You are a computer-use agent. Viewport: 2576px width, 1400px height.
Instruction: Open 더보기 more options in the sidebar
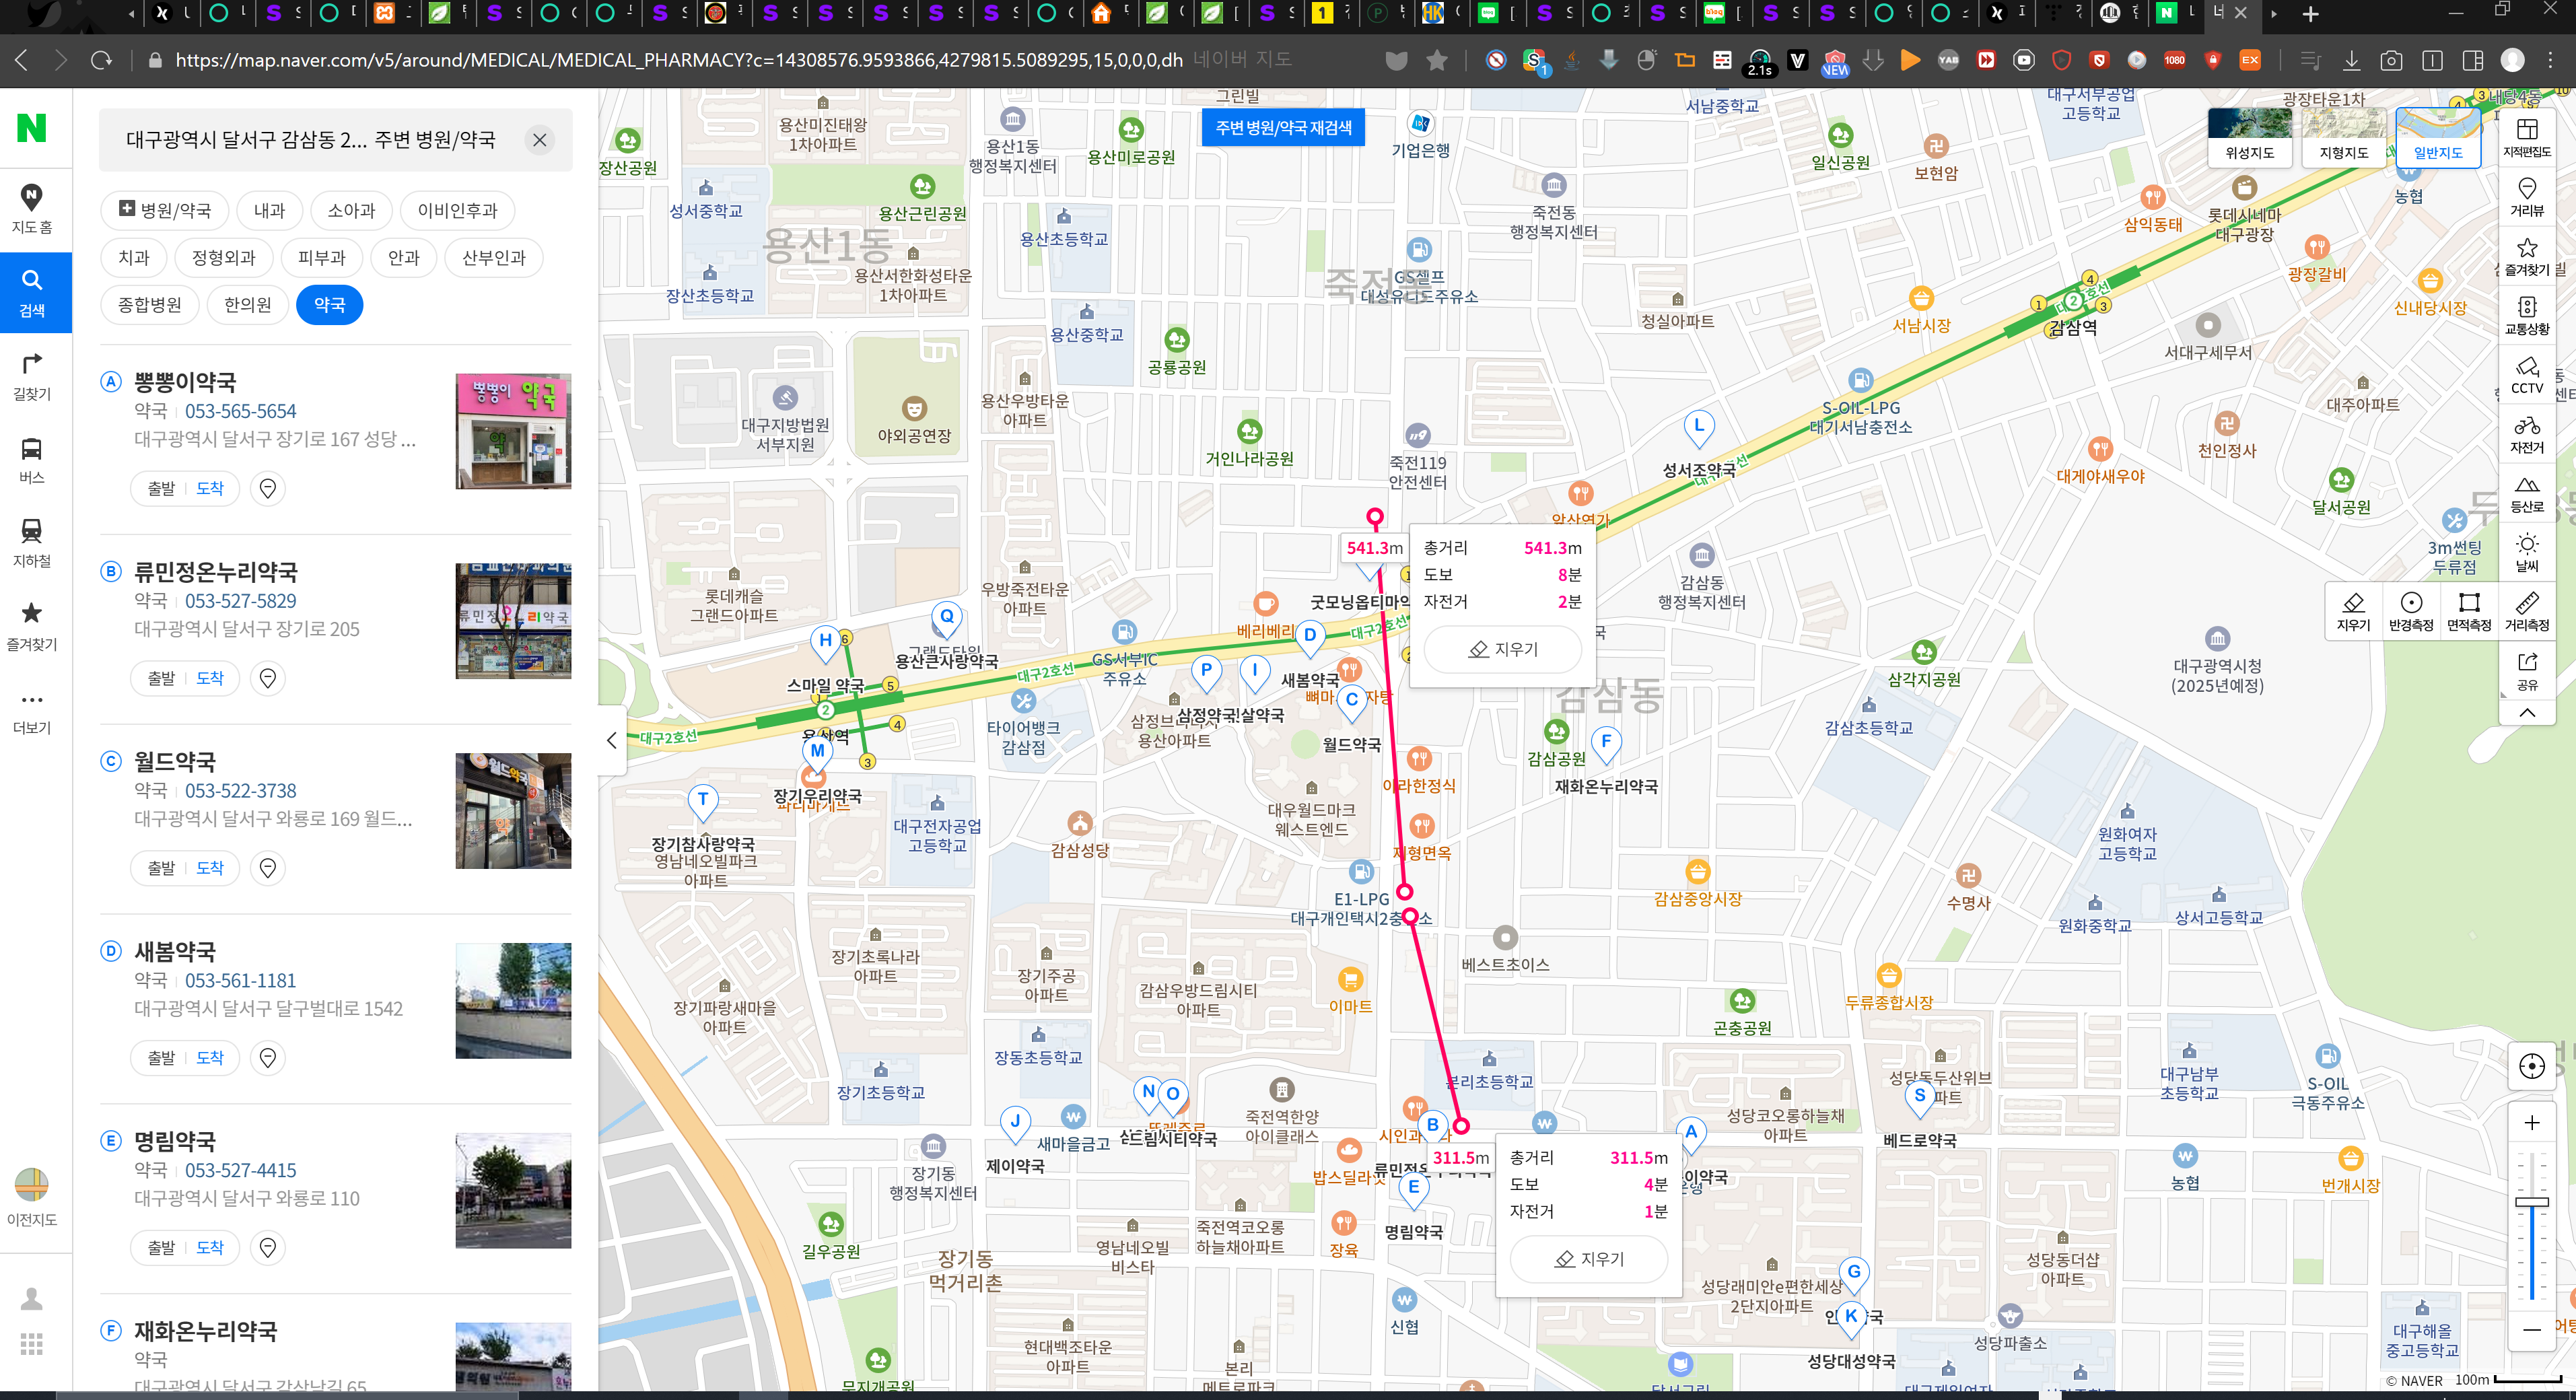(32, 710)
